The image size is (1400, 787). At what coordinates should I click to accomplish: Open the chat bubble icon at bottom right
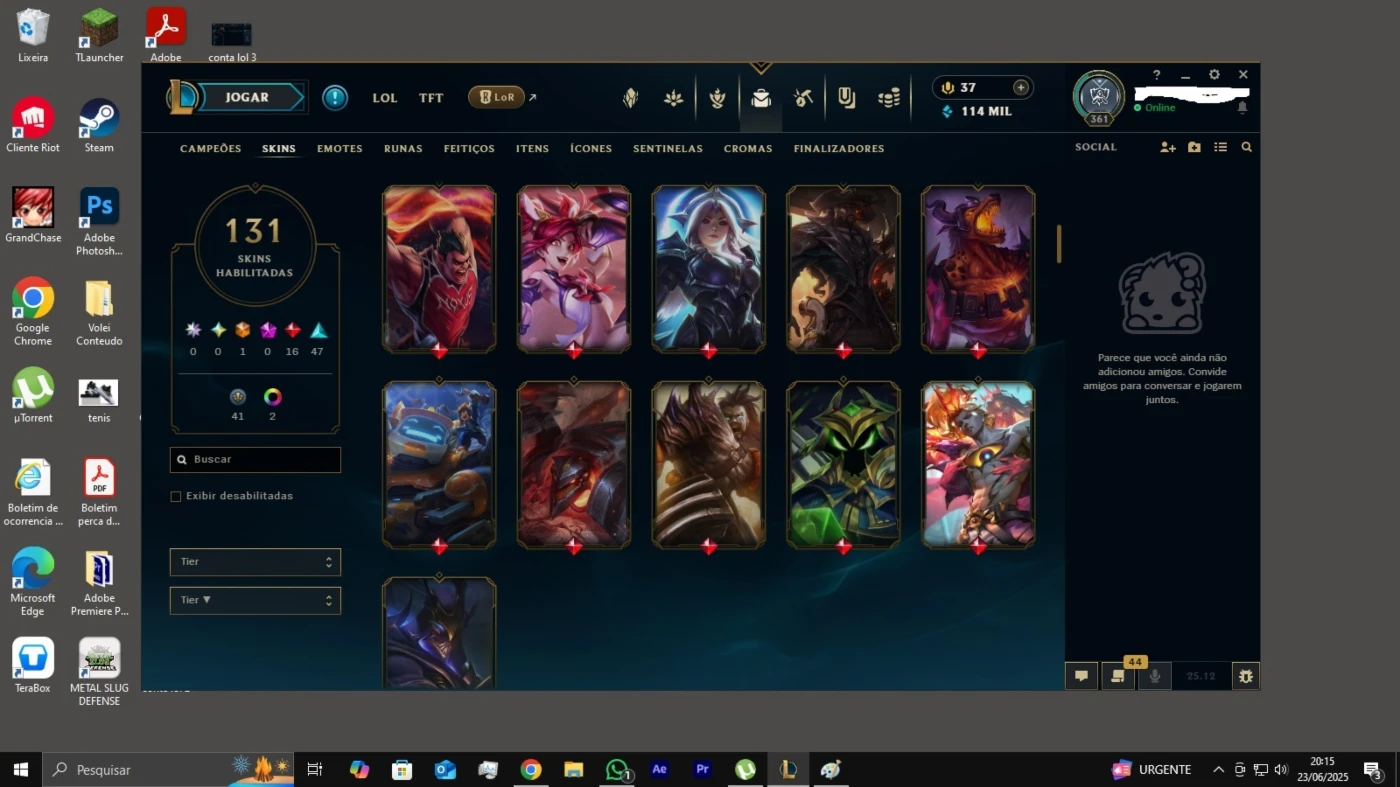coord(1081,676)
